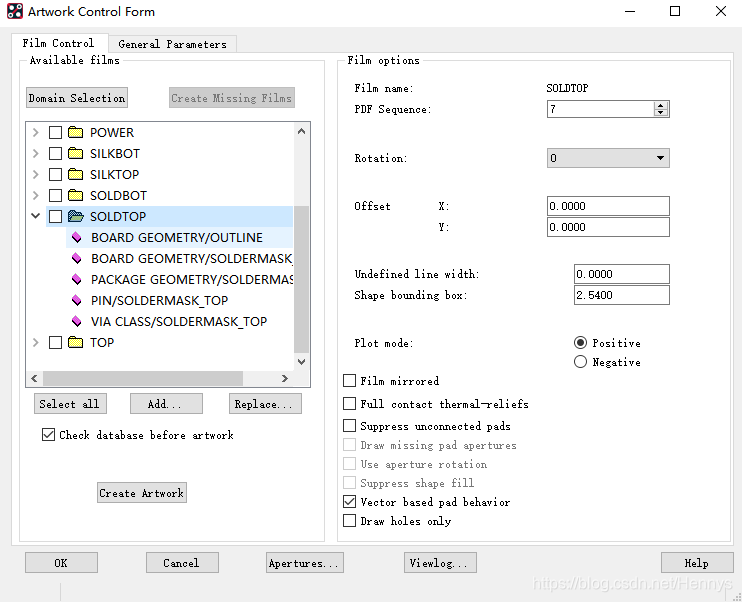Select the Negative plot mode

(581, 362)
